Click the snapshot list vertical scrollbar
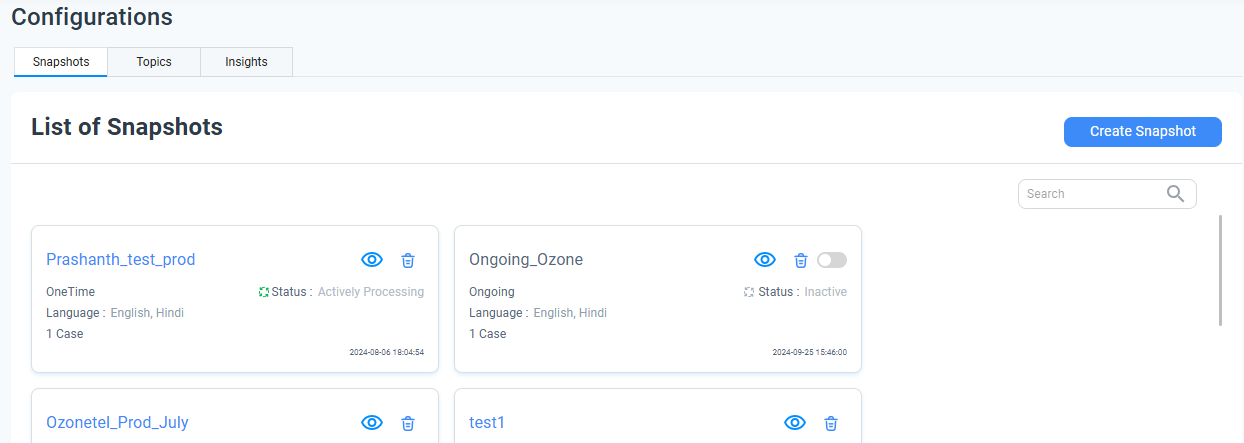1244x443 pixels. [x=1220, y=270]
